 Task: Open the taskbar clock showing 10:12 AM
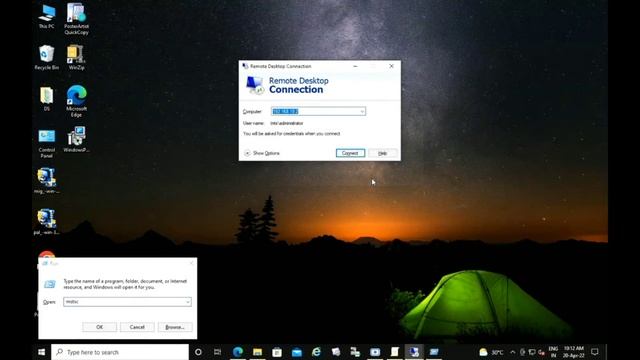point(573,352)
